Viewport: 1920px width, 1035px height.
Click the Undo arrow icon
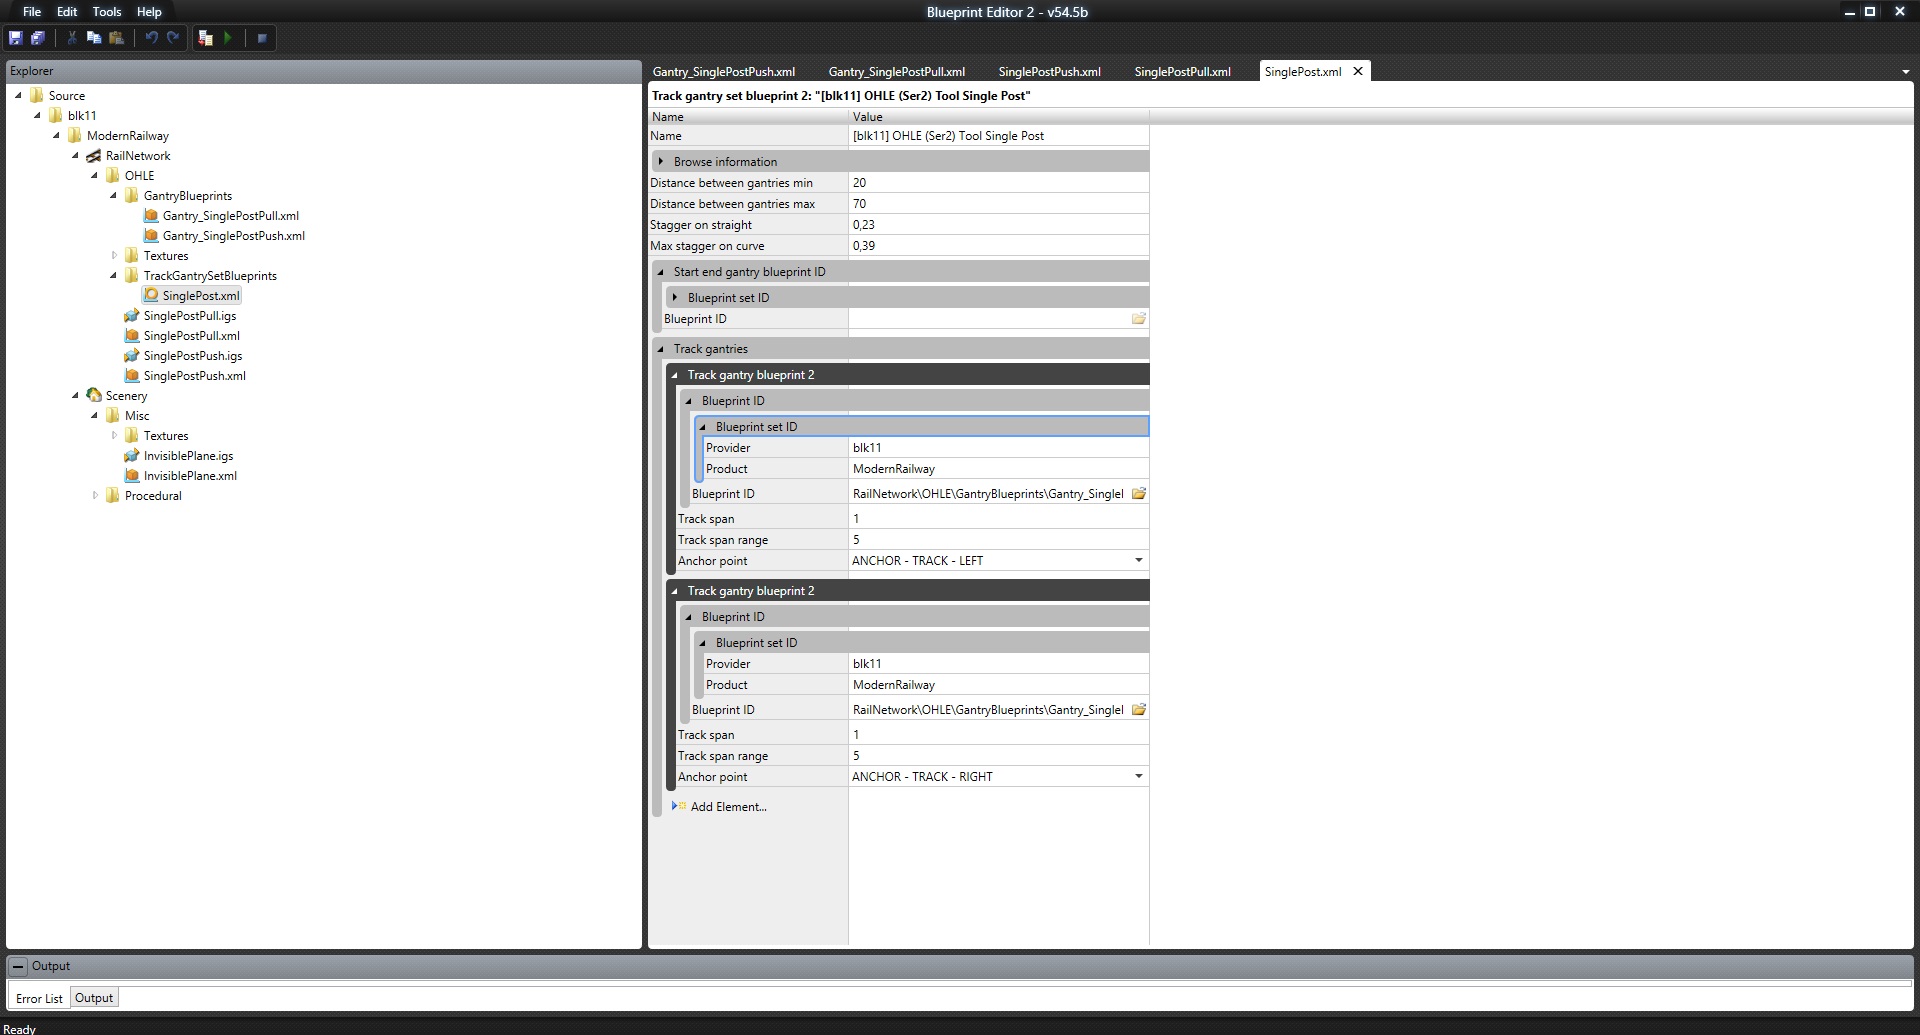coord(151,38)
